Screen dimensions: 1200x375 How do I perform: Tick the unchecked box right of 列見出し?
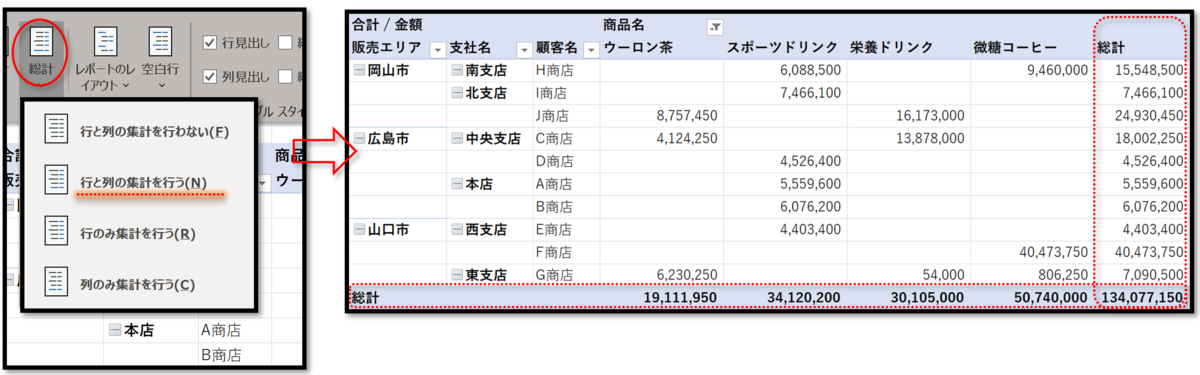click(285, 76)
